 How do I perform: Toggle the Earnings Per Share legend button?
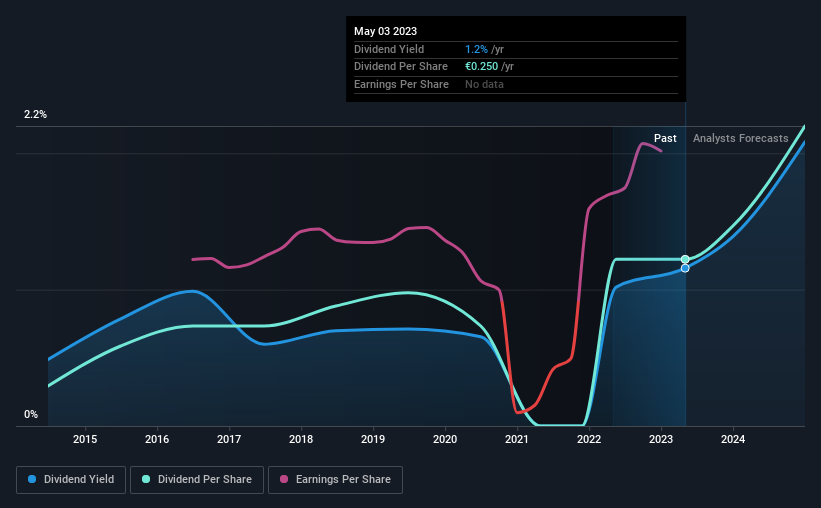point(335,480)
